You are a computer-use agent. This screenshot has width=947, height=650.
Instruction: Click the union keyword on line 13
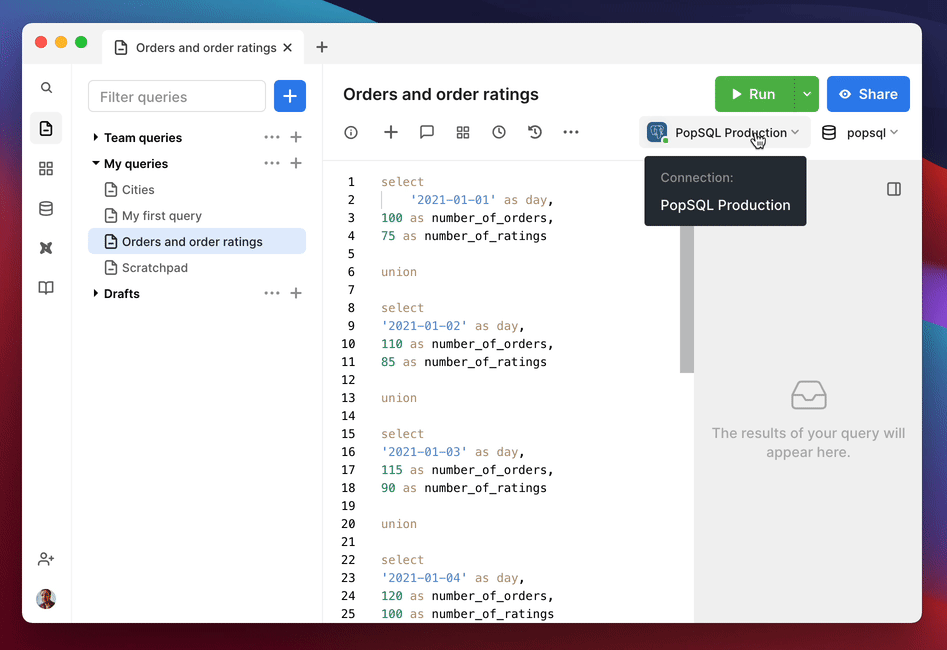tap(399, 397)
